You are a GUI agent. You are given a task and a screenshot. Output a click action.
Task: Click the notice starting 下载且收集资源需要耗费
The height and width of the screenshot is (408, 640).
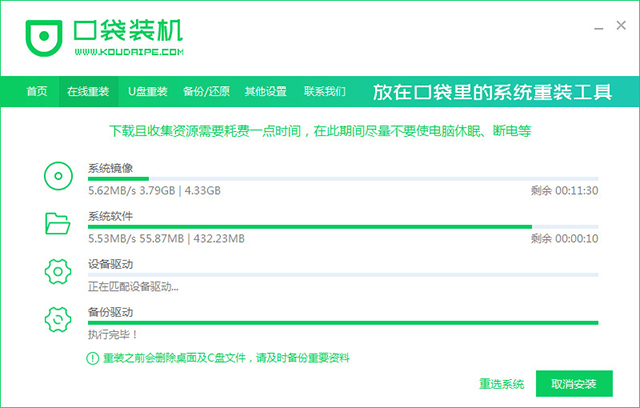pos(320,131)
